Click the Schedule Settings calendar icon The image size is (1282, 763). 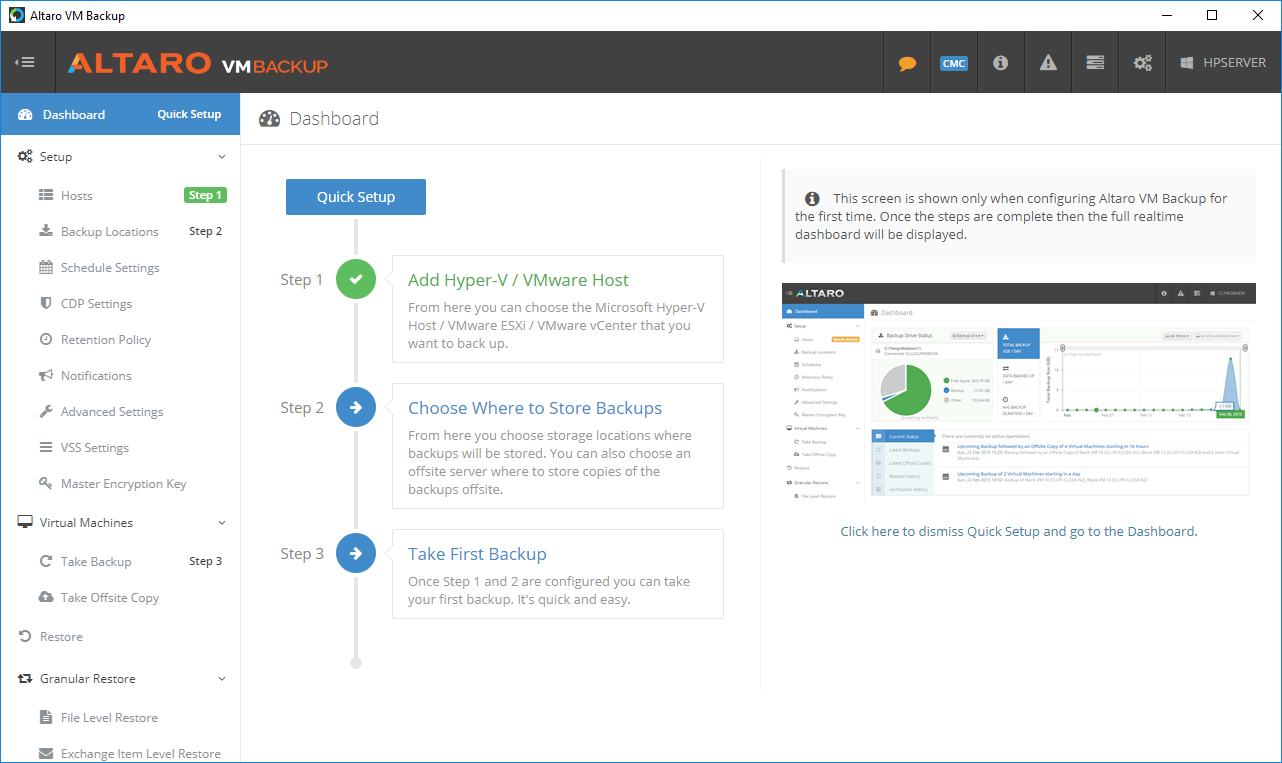[46, 267]
